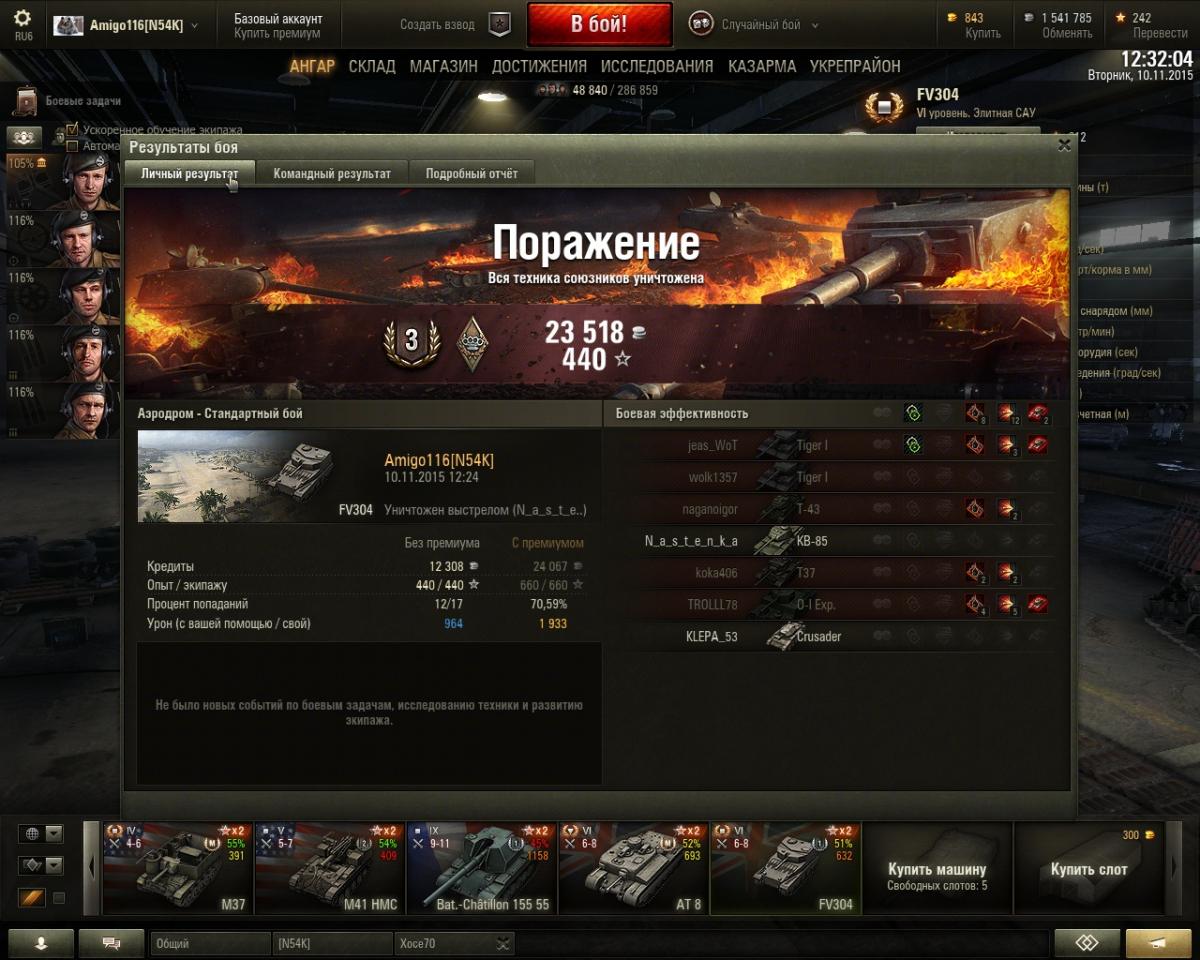Open the ИССЛЕДОВАНИЯ menu section
The width and height of the screenshot is (1200, 960).
(657, 66)
